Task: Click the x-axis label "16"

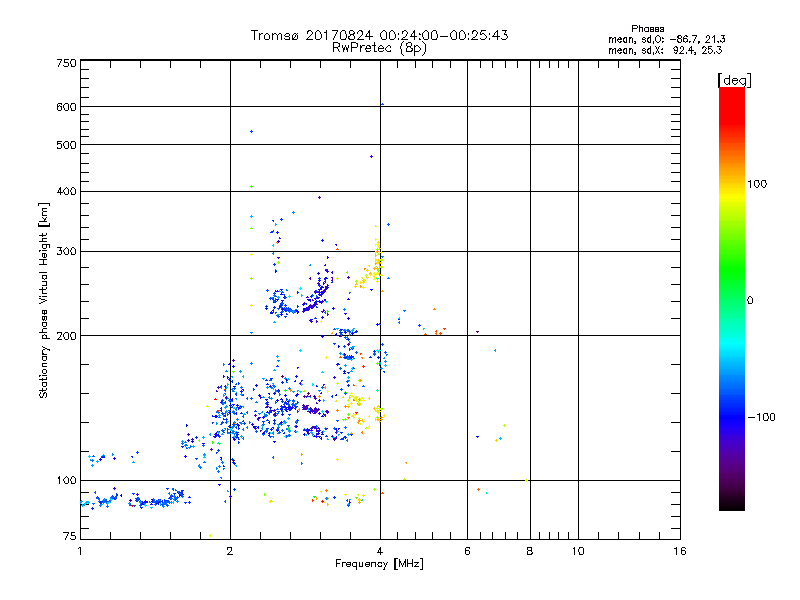Action: (x=680, y=551)
